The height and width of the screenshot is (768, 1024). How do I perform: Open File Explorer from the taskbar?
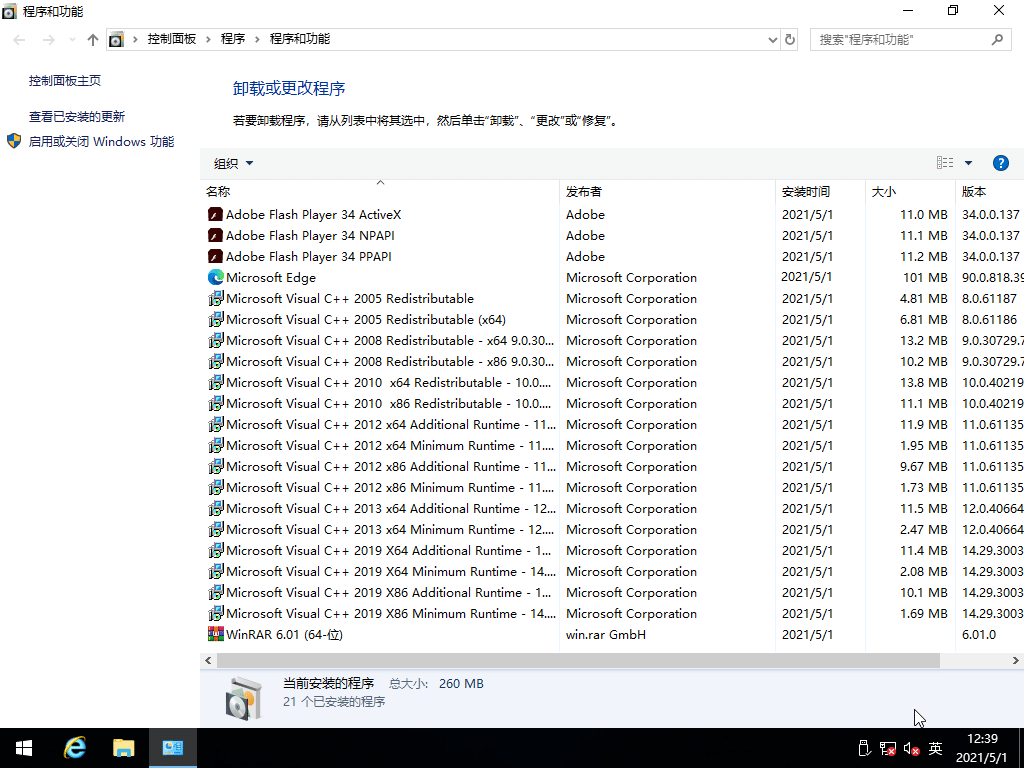coord(124,748)
